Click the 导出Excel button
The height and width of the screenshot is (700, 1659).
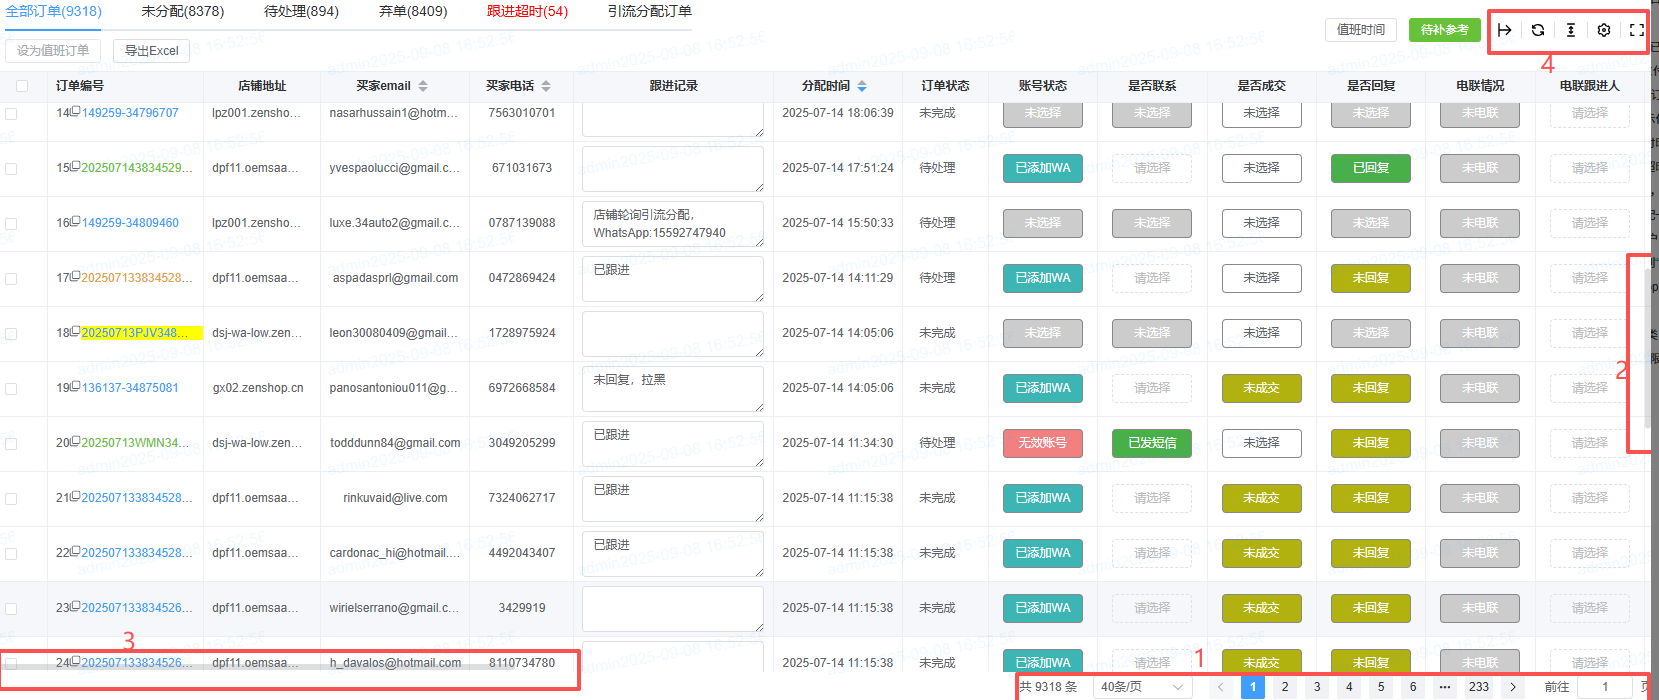(x=151, y=51)
